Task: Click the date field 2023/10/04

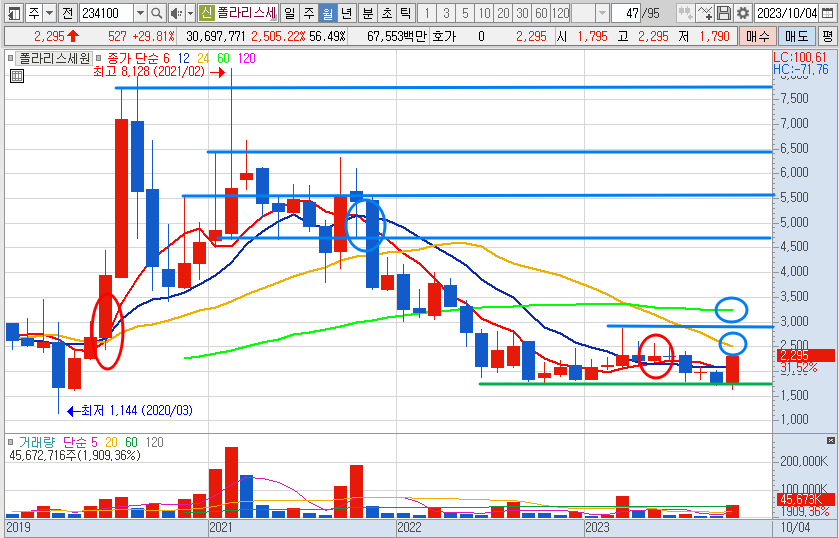Action: [x=786, y=13]
